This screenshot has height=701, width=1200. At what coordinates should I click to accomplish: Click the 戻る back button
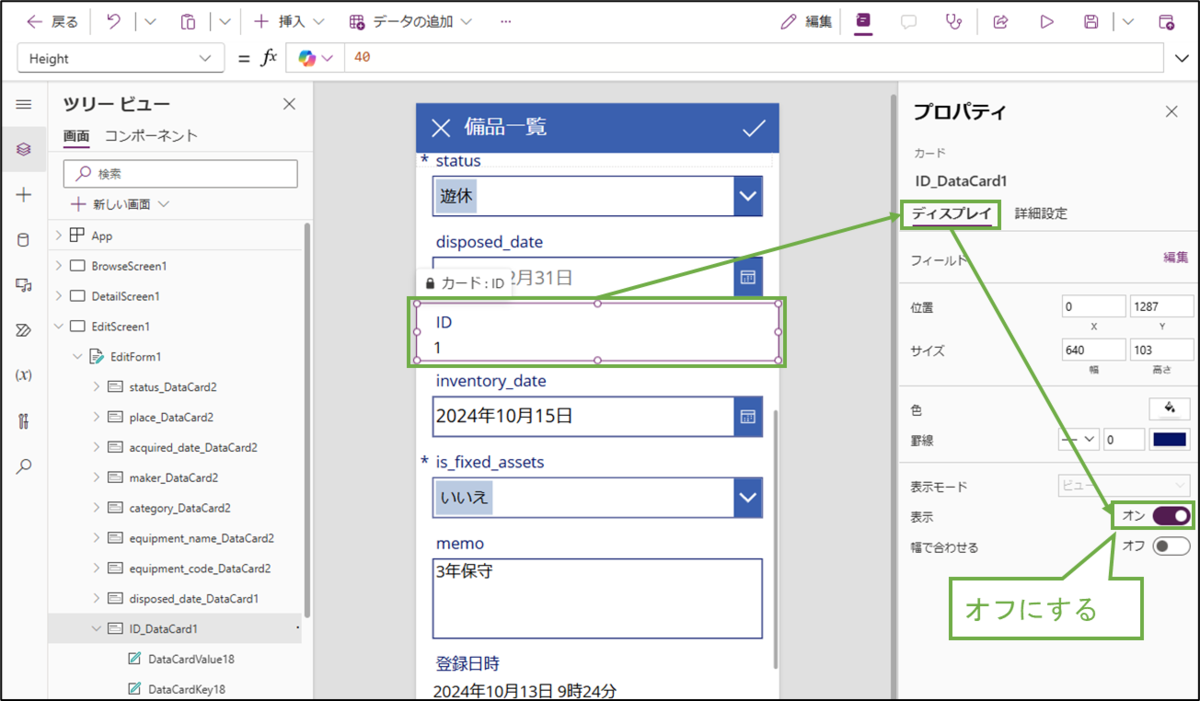(51, 21)
